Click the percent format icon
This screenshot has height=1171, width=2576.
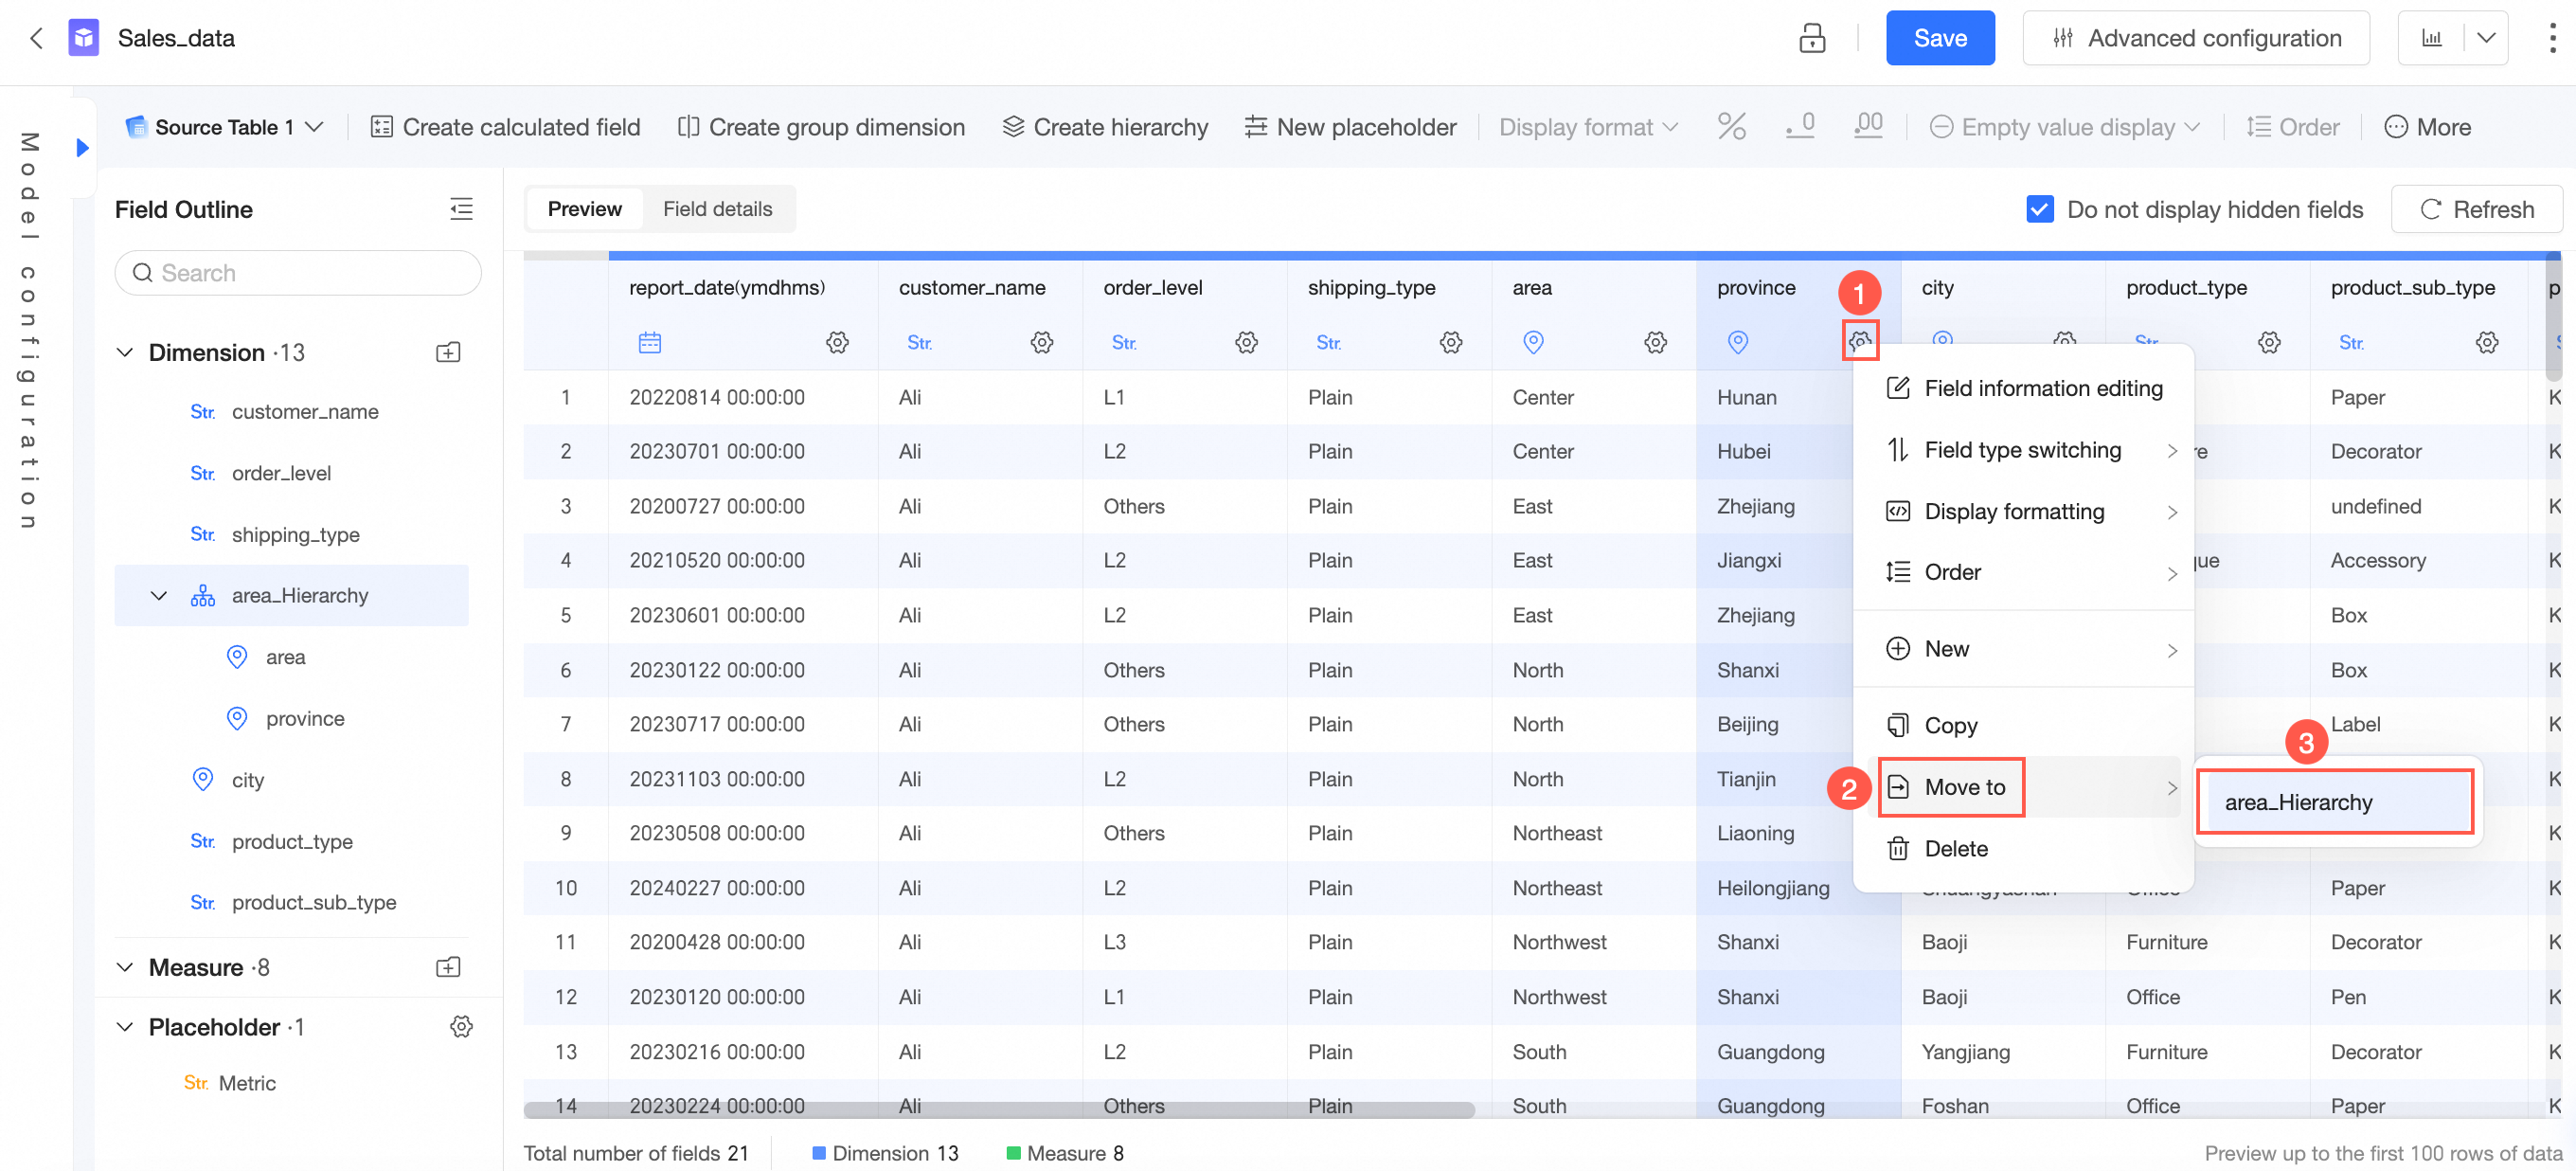[x=1731, y=127]
